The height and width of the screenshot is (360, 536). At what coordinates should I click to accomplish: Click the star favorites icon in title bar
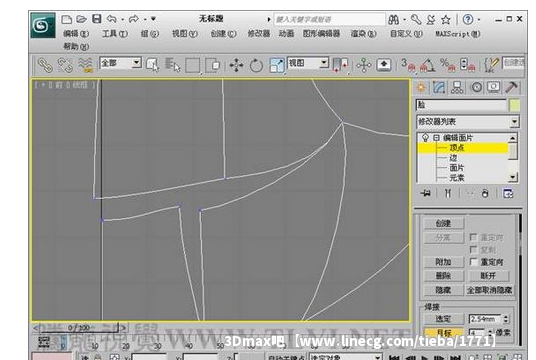click(445, 20)
